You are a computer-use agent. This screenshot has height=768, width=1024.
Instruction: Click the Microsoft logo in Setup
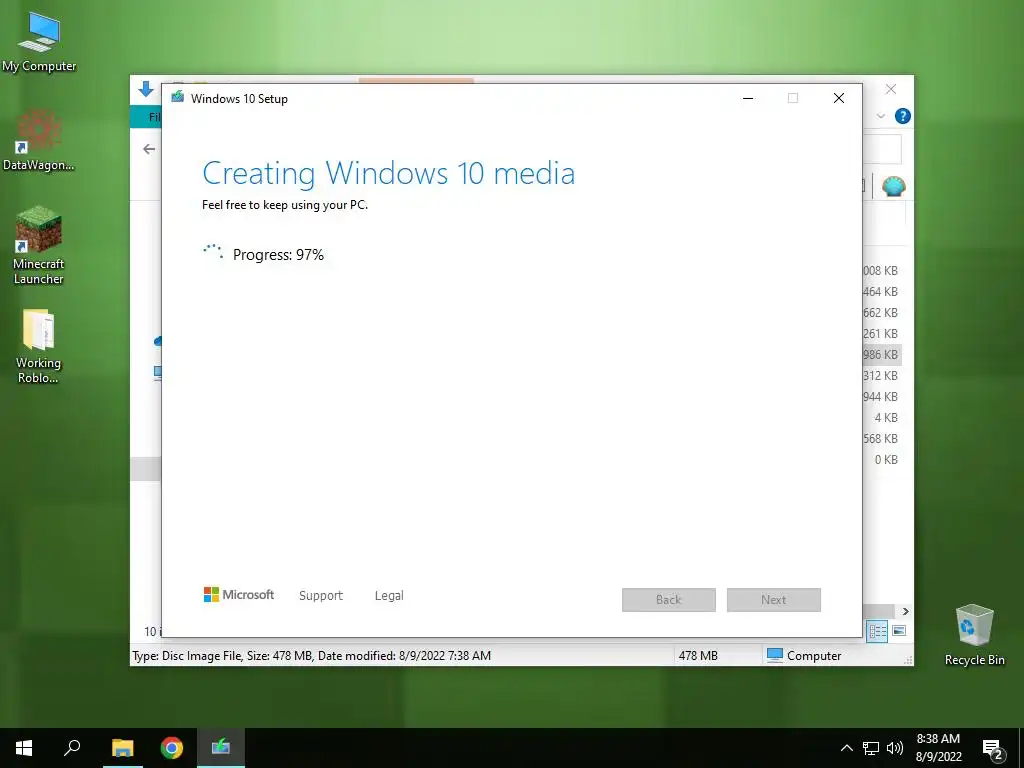pos(239,595)
